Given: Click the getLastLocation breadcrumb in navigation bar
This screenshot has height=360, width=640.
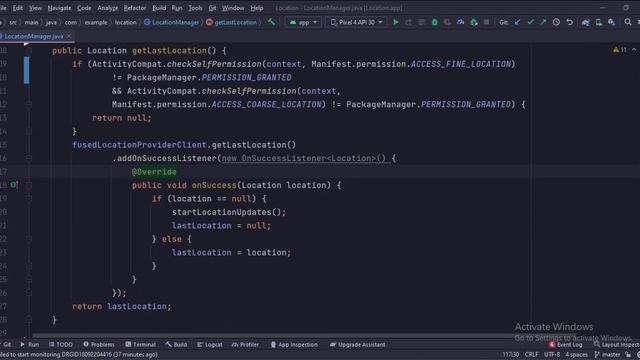Looking at the screenshot, I should pyautogui.click(x=231, y=22).
